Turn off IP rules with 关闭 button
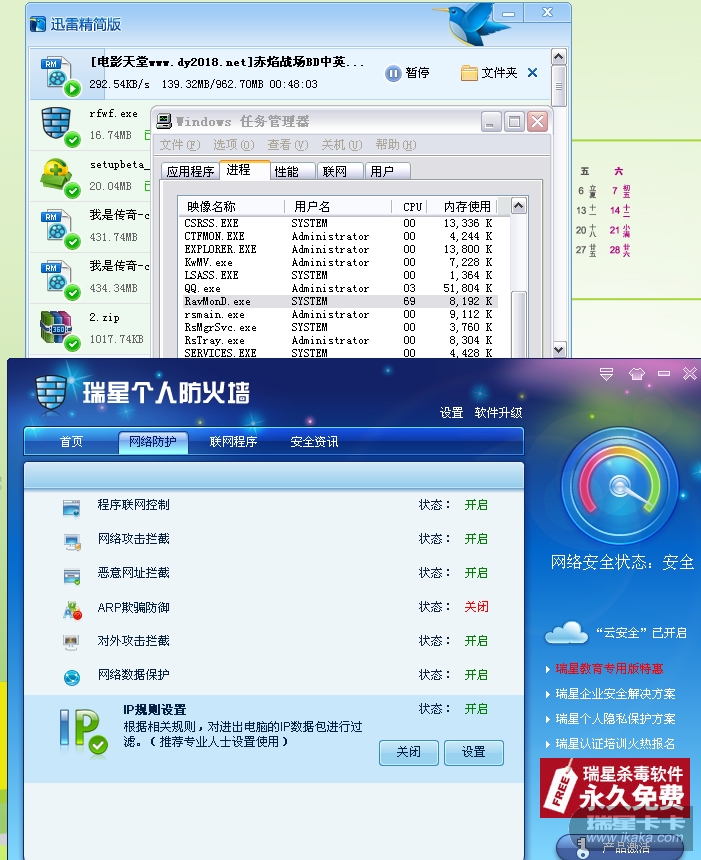The width and height of the screenshot is (701, 860). pyautogui.click(x=409, y=752)
